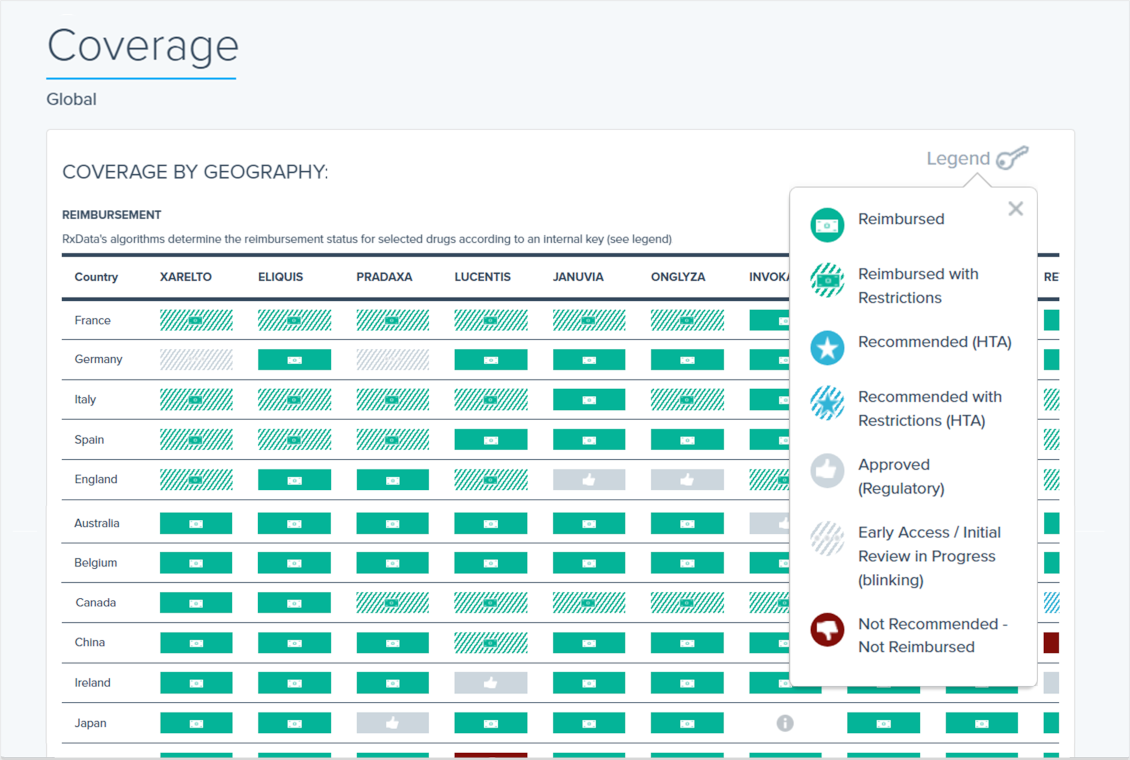The height and width of the screenshot is (760, 1130).
Task: Select Italy JANUVIA reimbursed cell
Action: [x=589, y=400]
